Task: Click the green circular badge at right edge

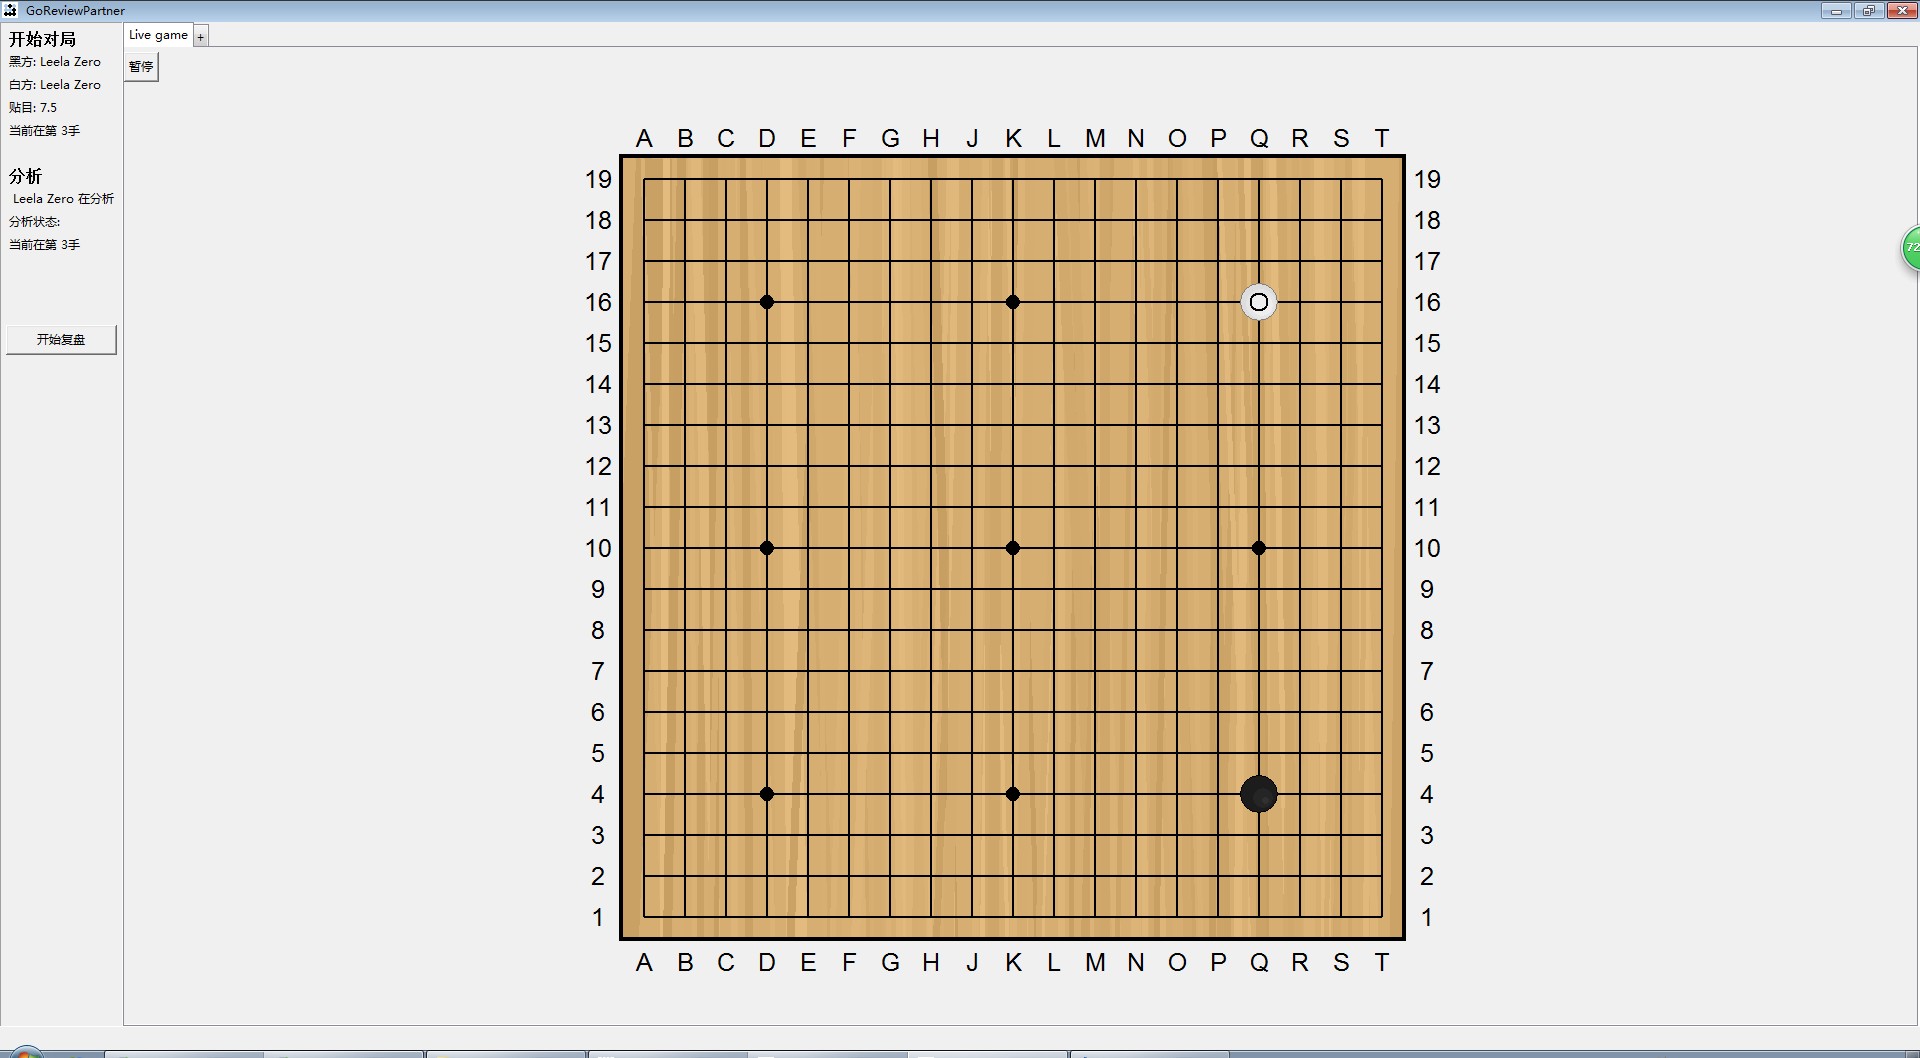Action: pyautogui.click(x=1910, y=247)
